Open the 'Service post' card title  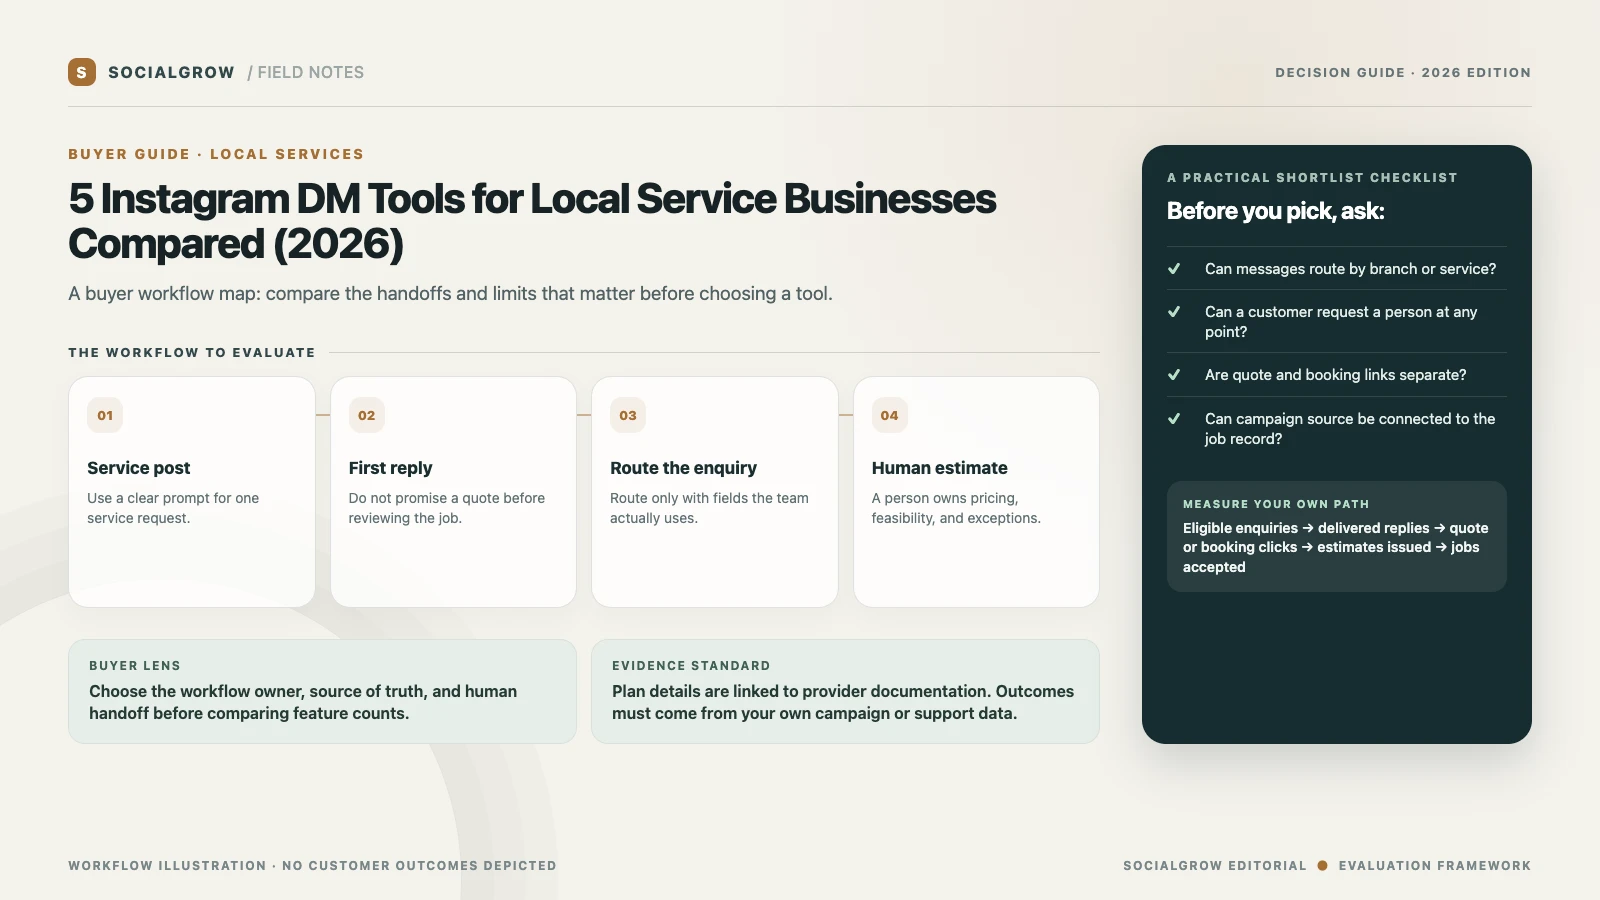(x=139, y=468)
